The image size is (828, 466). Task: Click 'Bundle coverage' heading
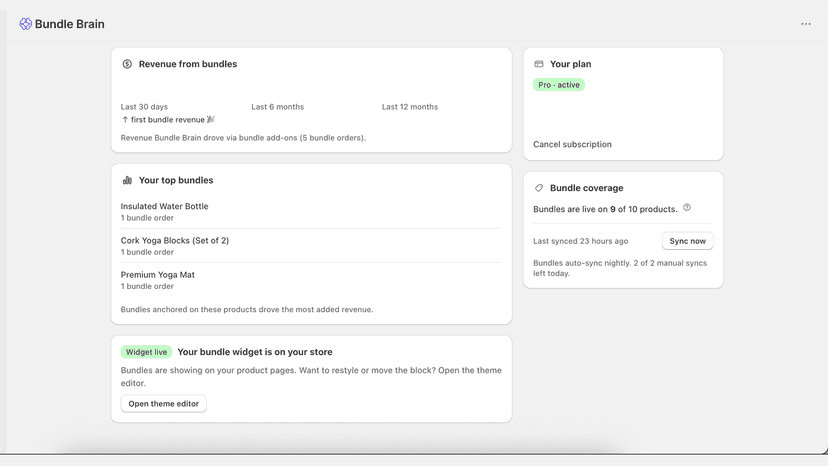587,188
